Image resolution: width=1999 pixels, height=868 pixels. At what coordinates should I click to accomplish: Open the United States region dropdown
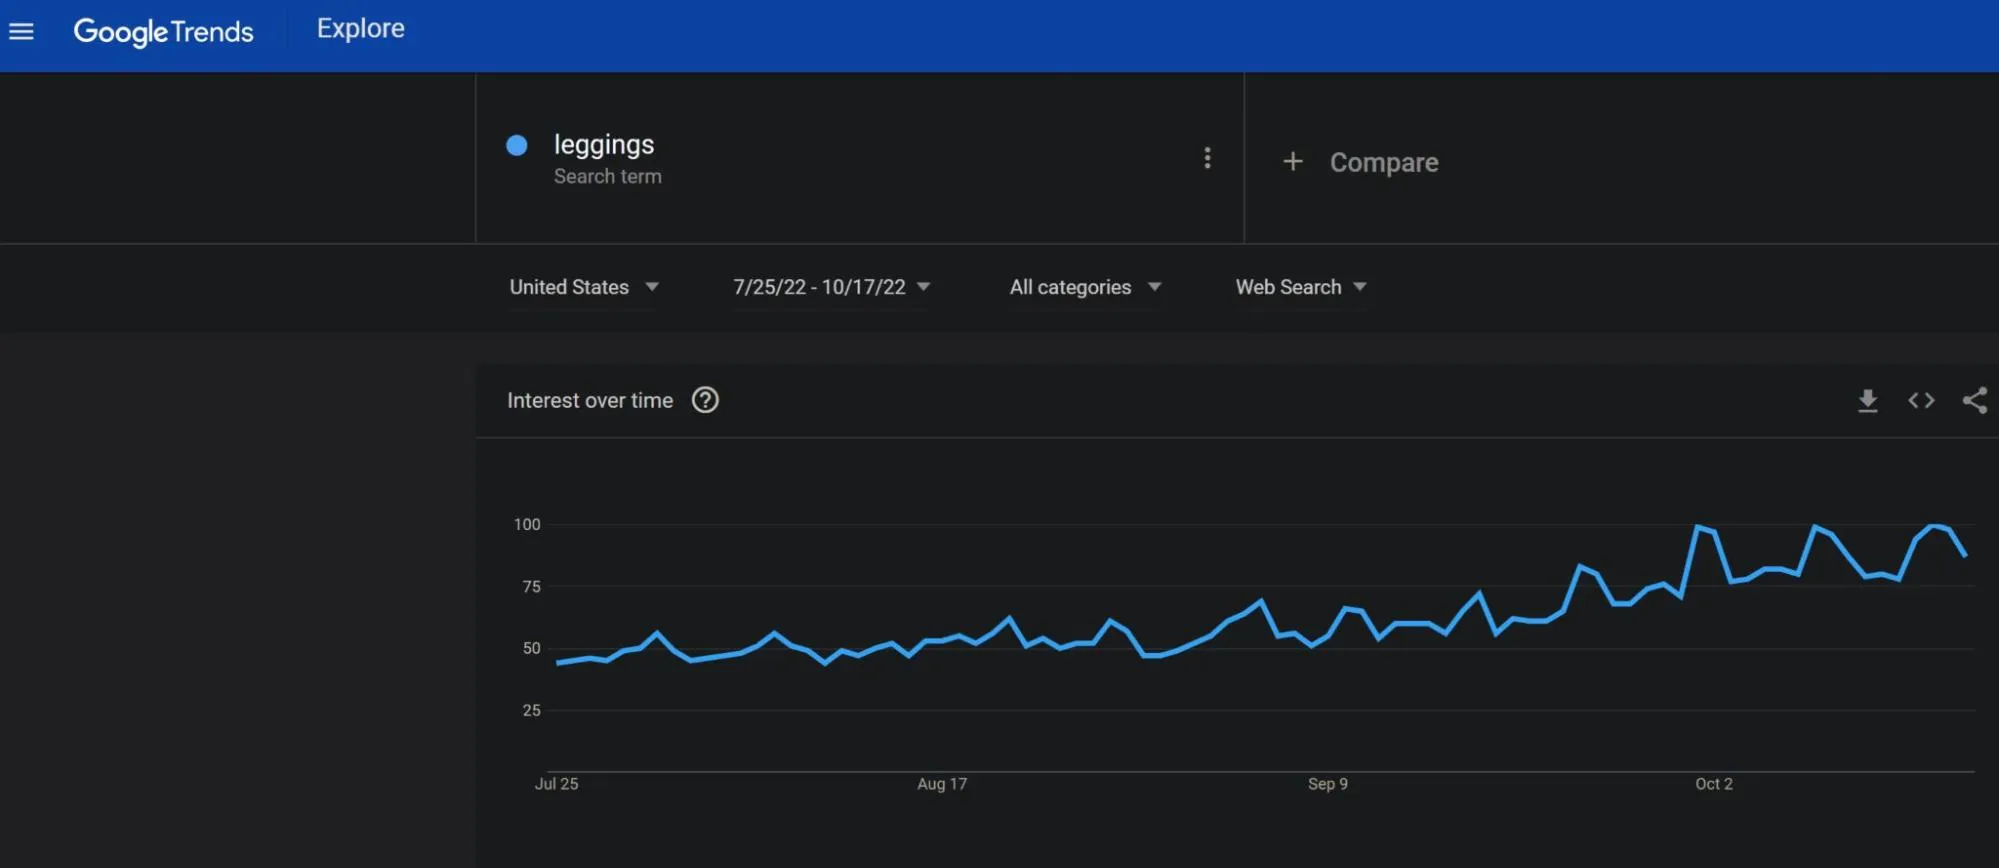pyautogui.click(x=584, y=287)
